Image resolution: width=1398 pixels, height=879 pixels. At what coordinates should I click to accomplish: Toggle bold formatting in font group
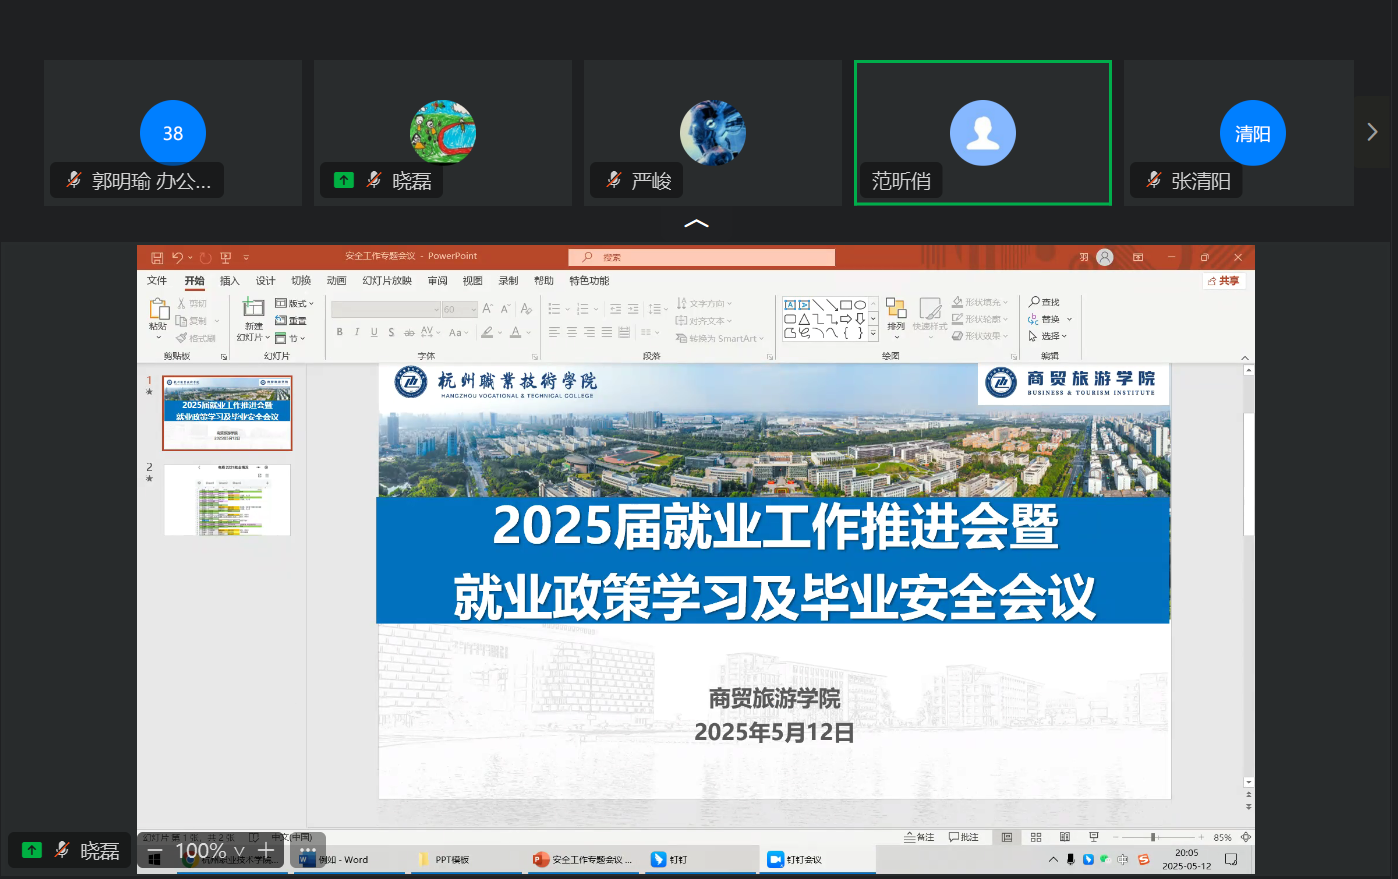340,332
